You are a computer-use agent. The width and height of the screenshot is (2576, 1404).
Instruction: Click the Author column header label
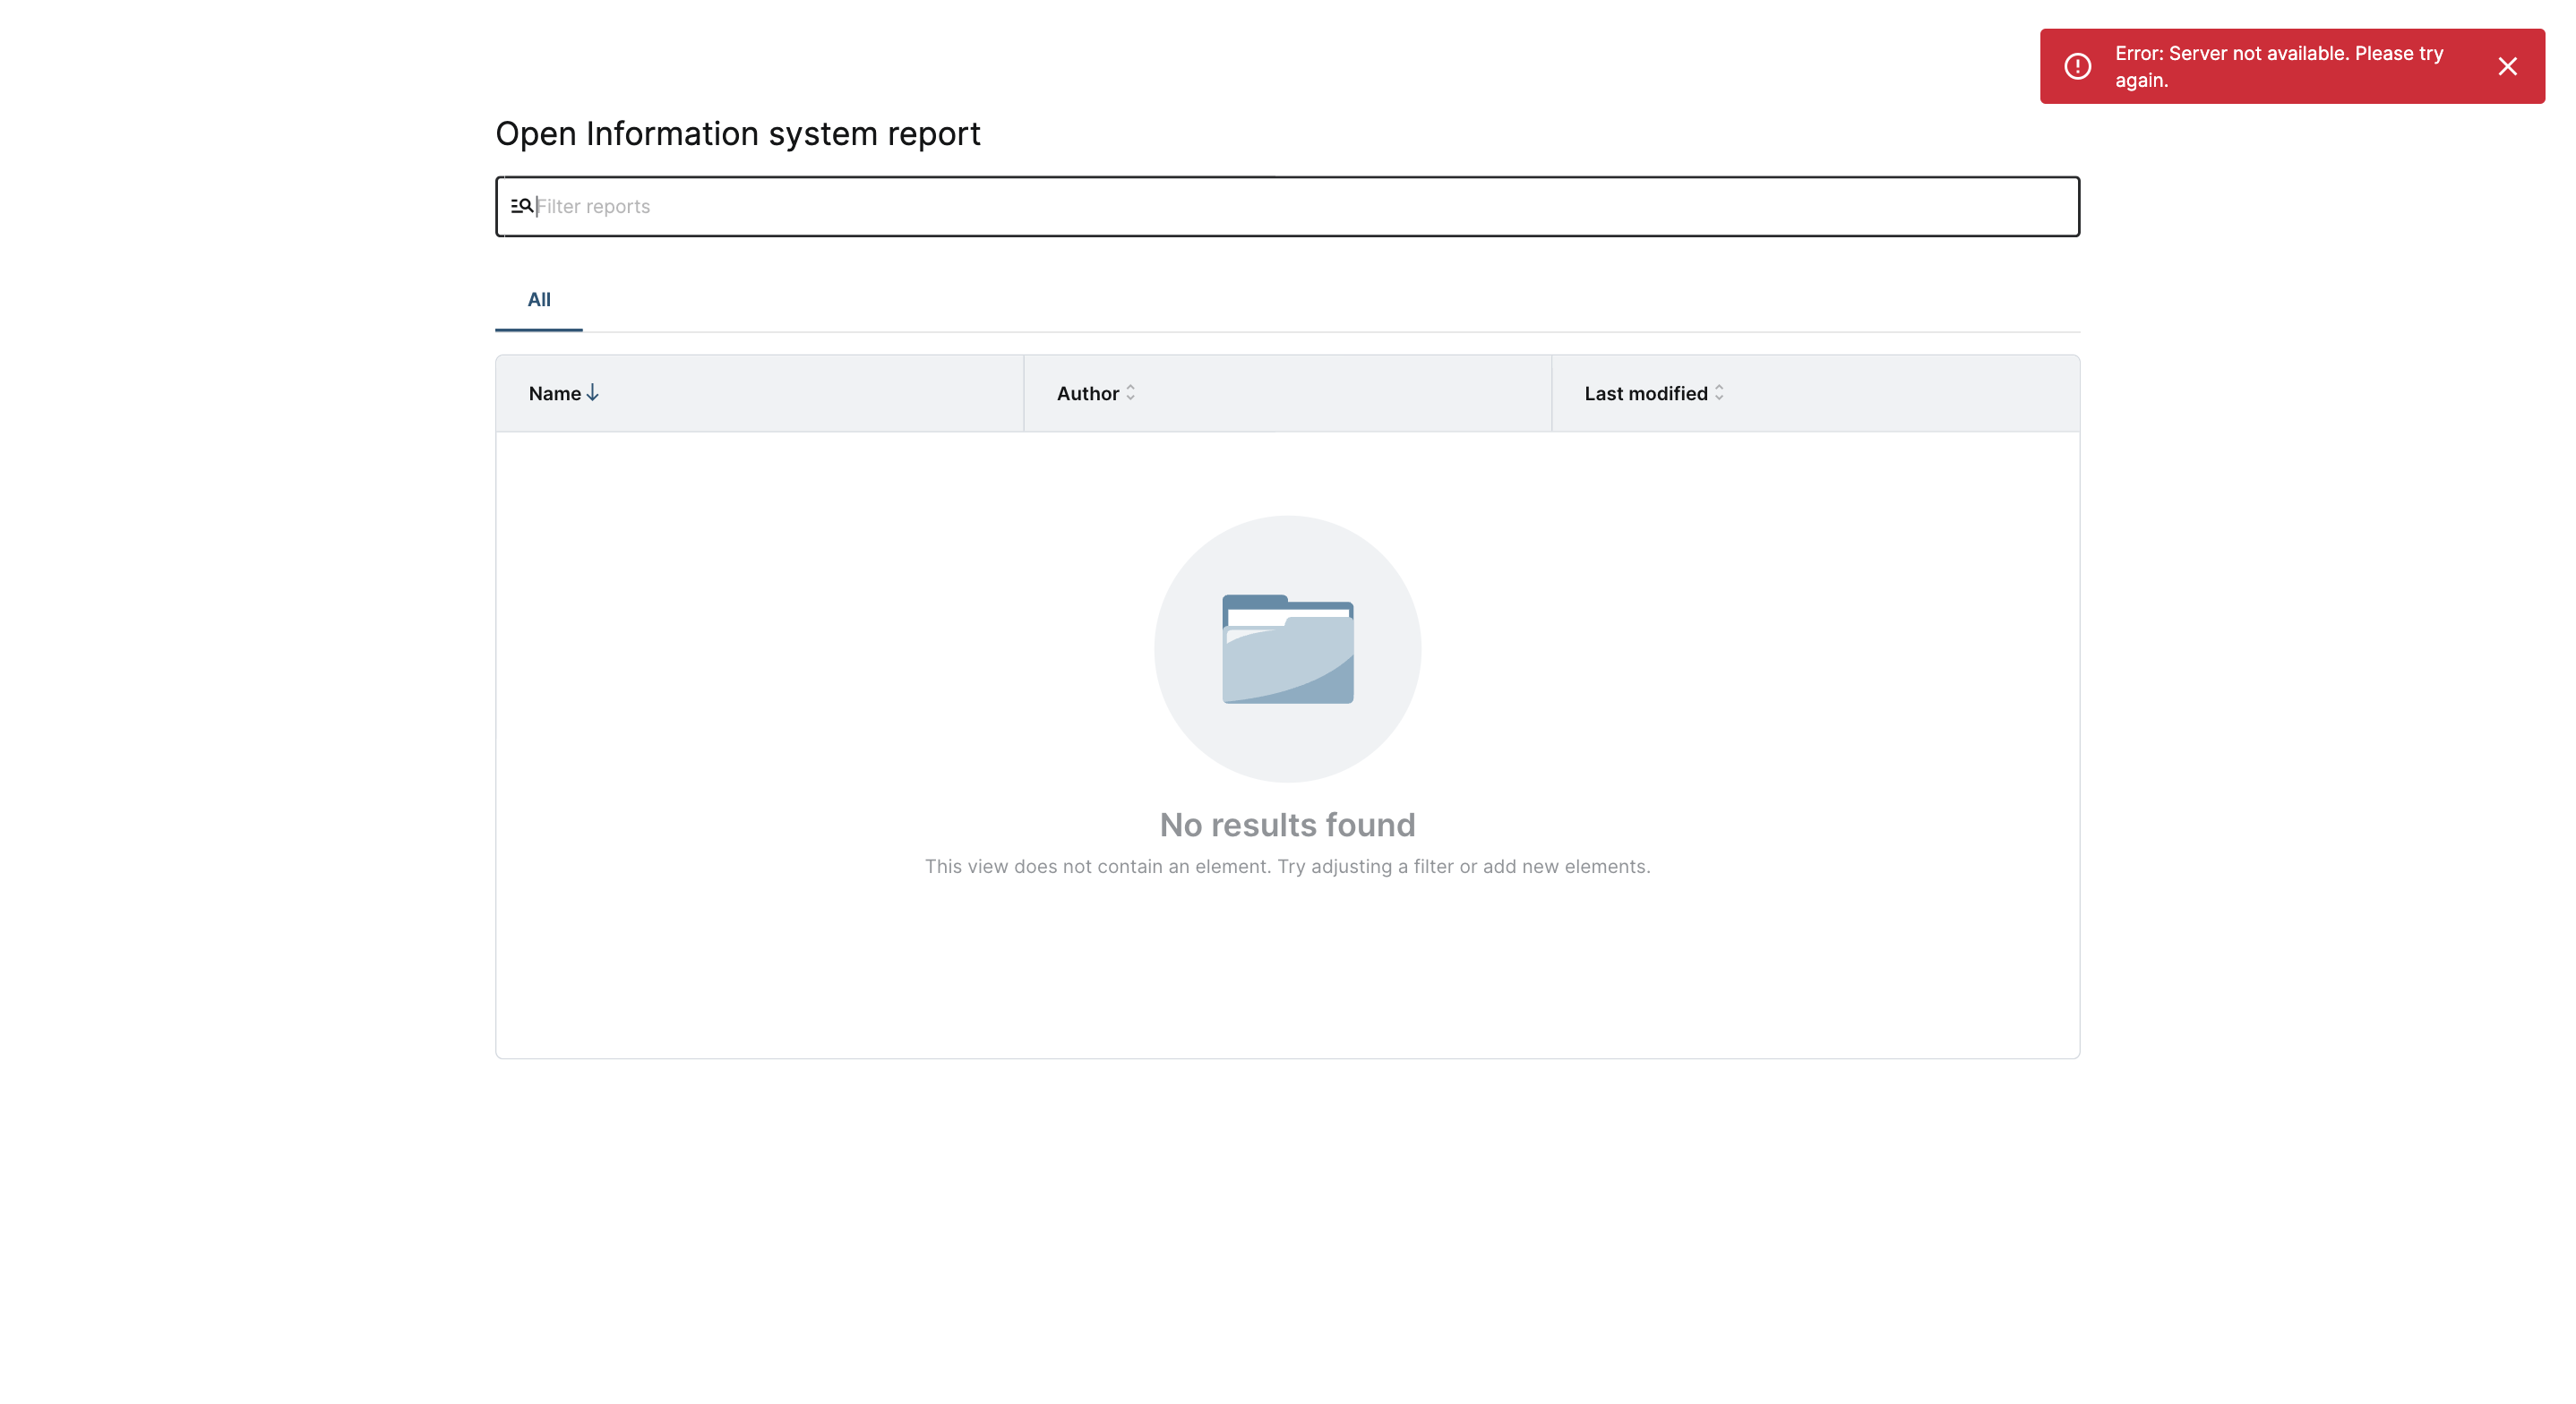[x=1087, y=393]
